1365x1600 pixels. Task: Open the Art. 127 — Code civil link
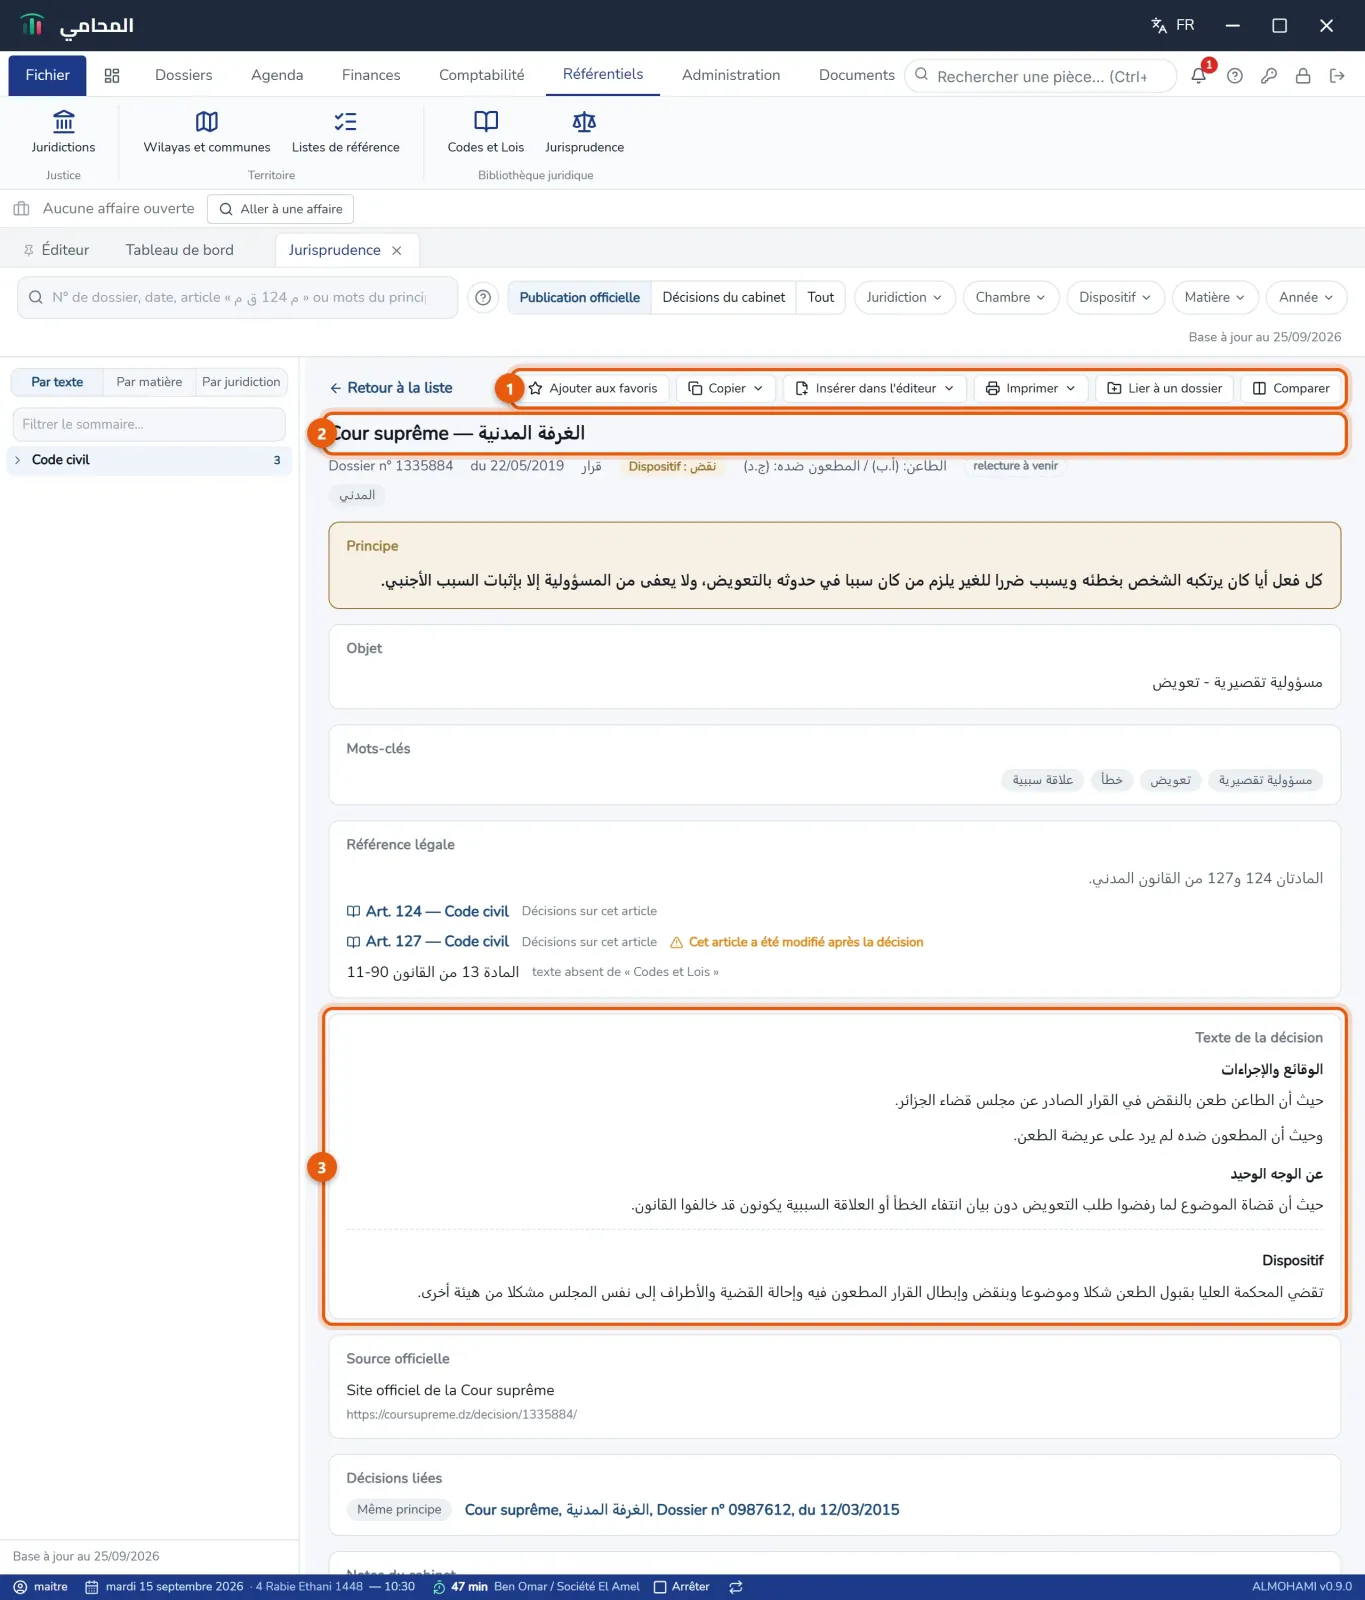(x=428, y=942)
